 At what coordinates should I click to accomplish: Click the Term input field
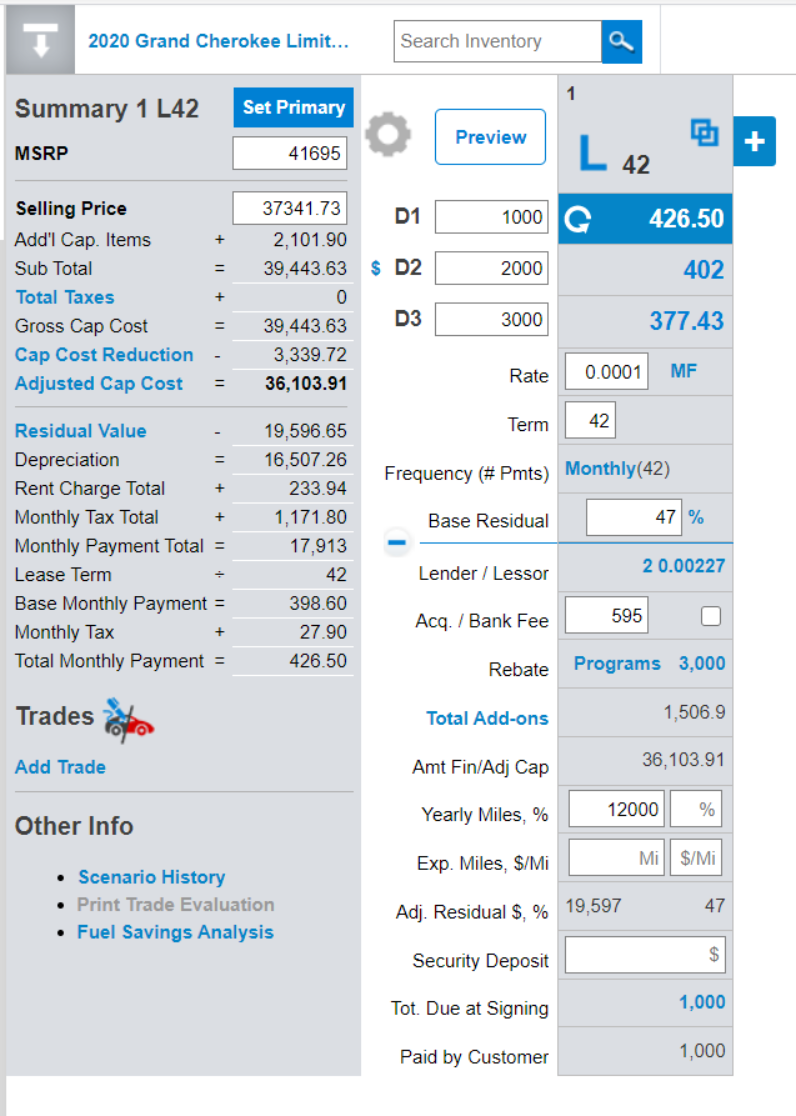pyautogui.click(x=590, y=421)
